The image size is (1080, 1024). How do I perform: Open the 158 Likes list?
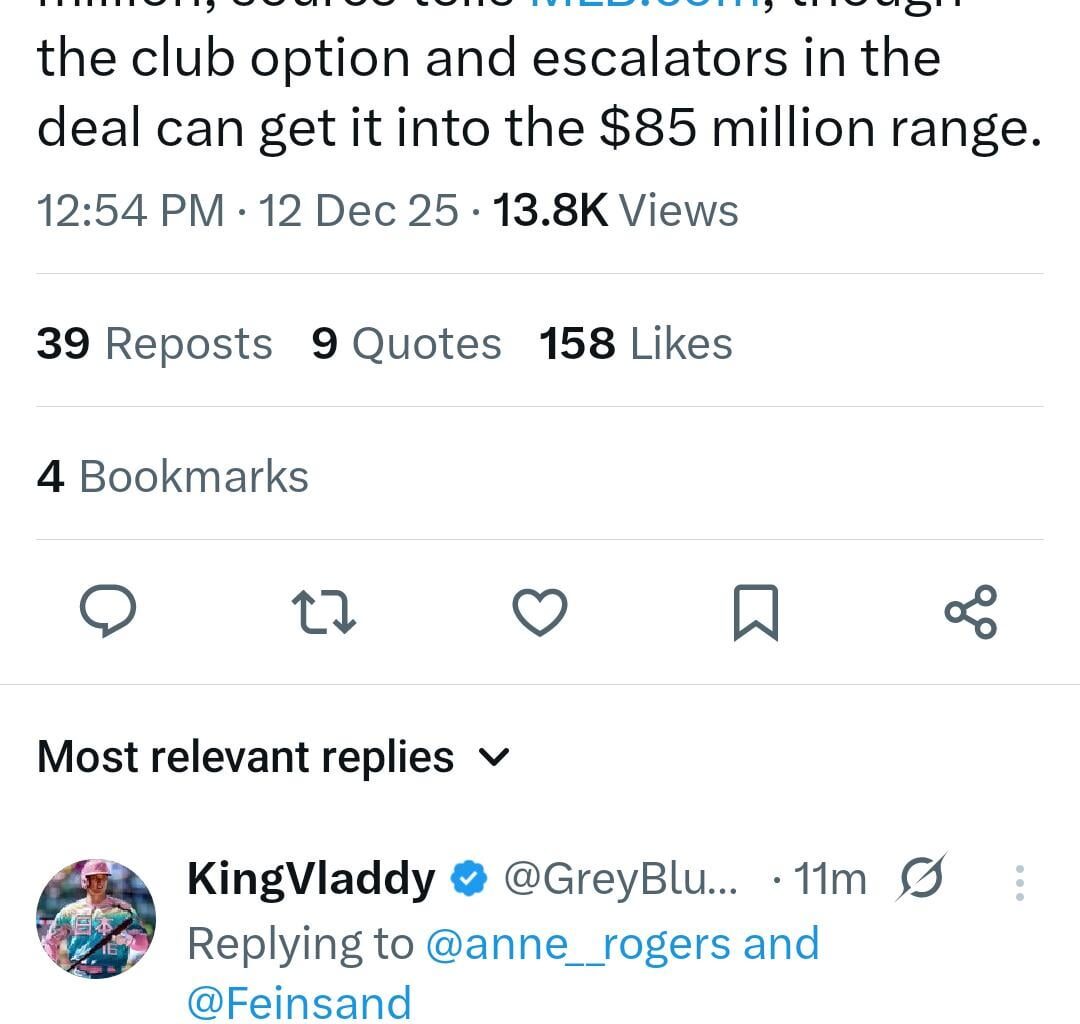tap(636, 342)
